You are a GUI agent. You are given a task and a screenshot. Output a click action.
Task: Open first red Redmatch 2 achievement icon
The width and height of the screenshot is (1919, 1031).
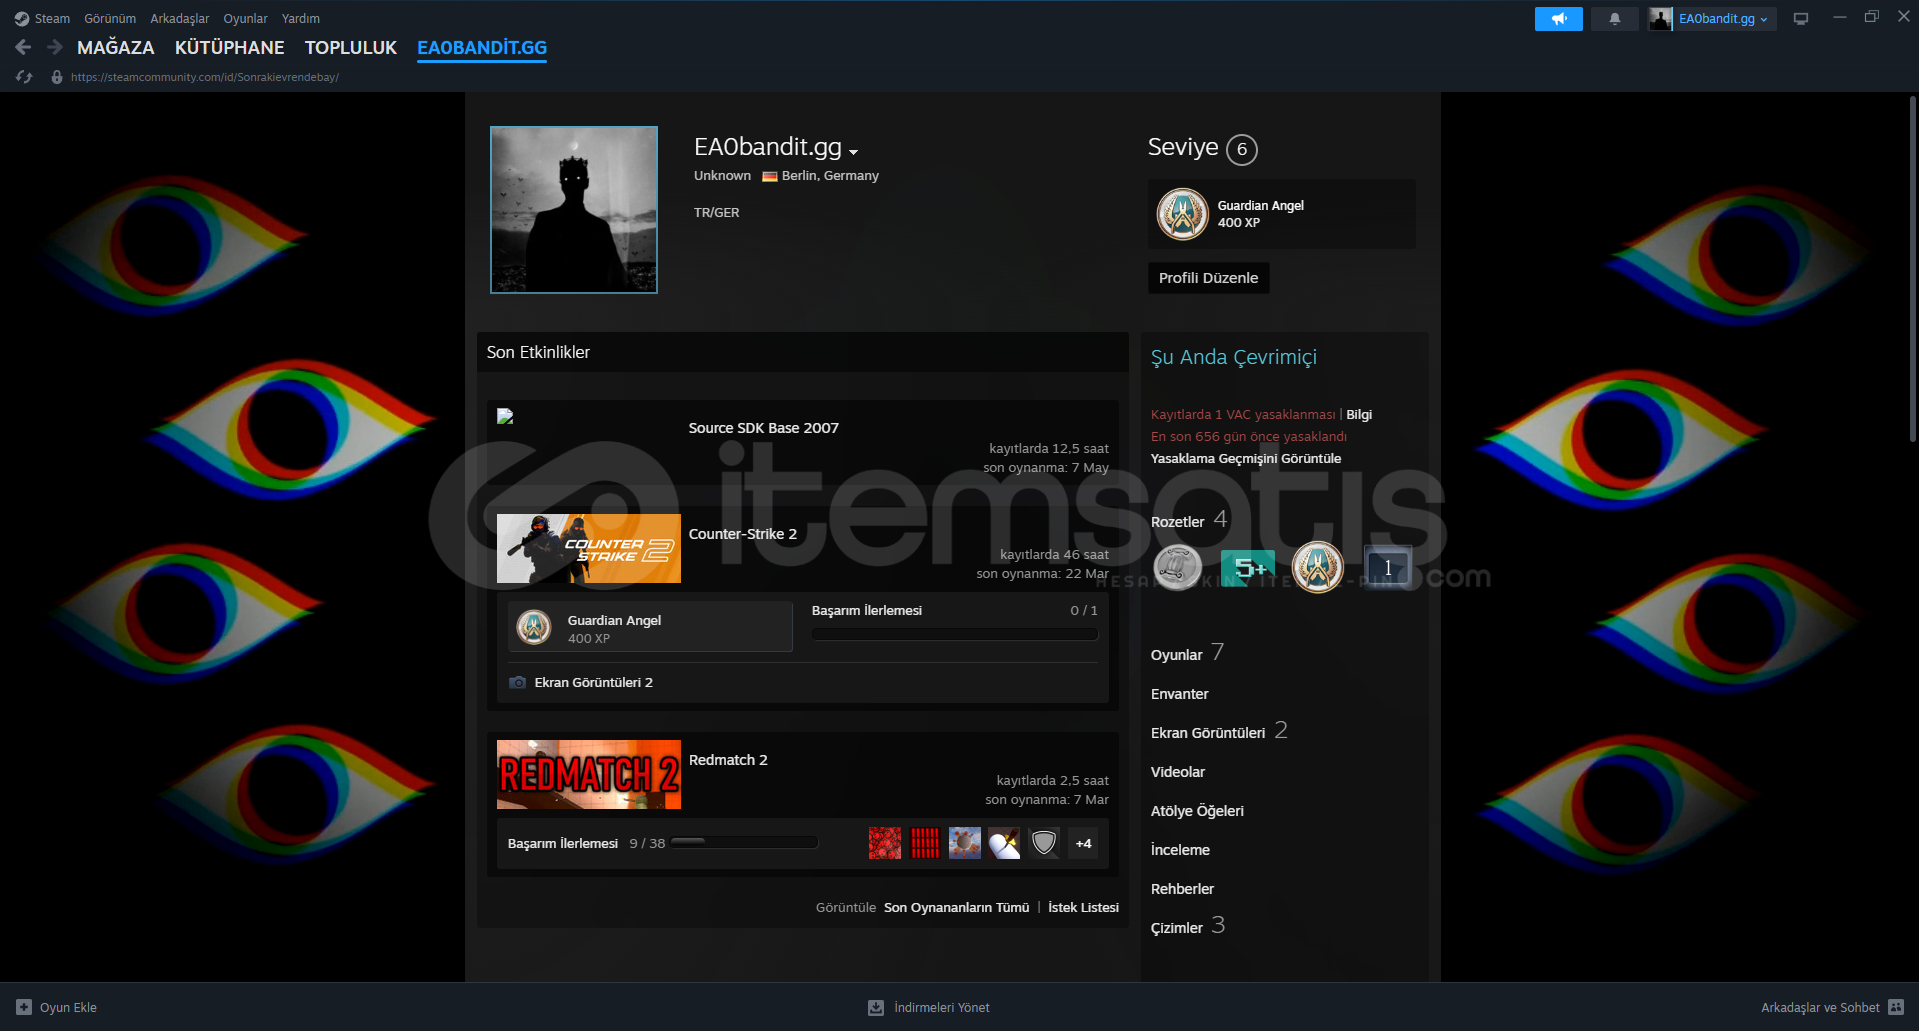pyautogui.click(x=885, y=843)
